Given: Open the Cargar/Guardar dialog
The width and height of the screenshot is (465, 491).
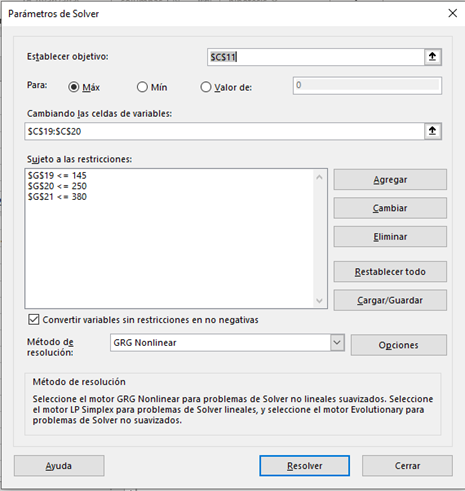Looking at the screenshot, I should [x=390, y=300].
